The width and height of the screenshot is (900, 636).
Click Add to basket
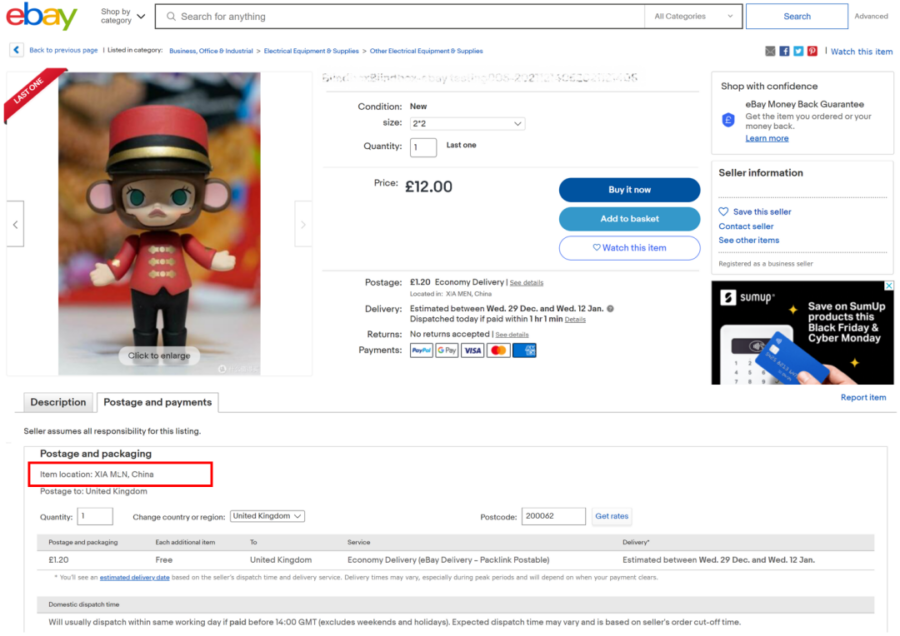pos(629,219)
